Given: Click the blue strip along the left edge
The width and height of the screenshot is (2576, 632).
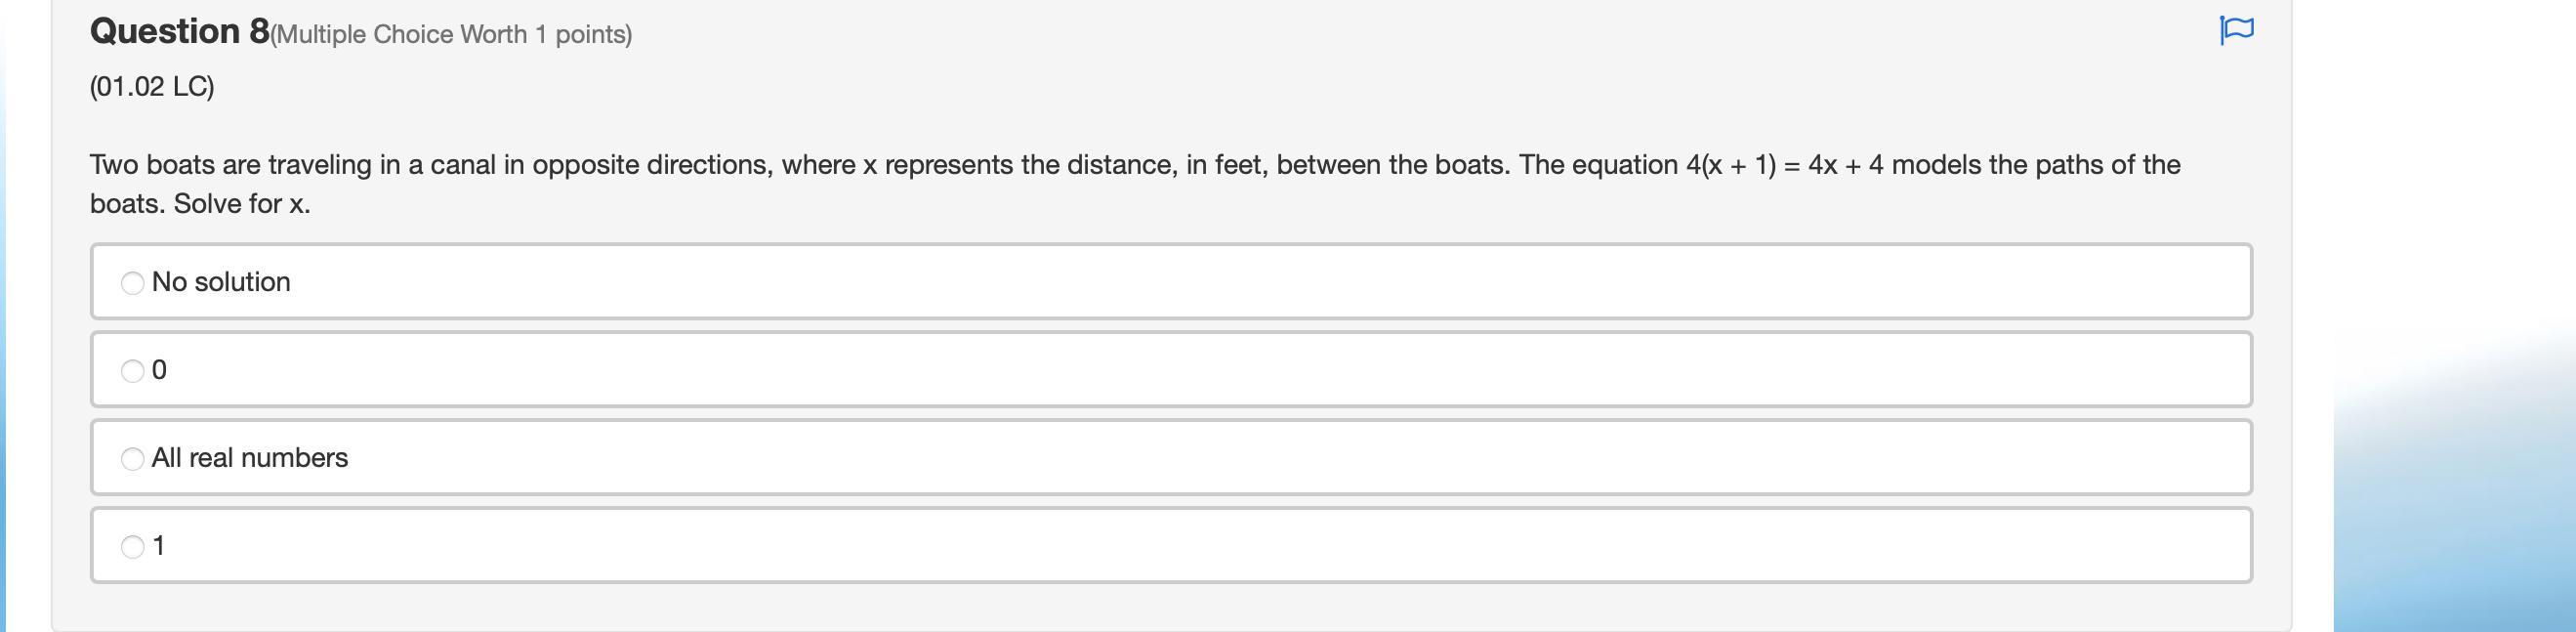Looking at the screenshot, I should 4,400.
